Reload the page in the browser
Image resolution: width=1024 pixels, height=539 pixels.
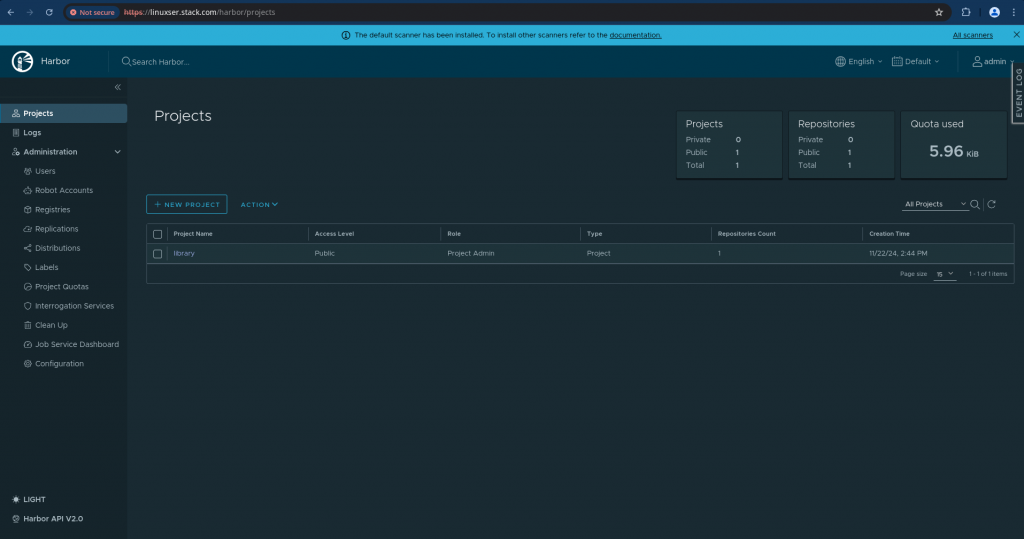(49, 12)
